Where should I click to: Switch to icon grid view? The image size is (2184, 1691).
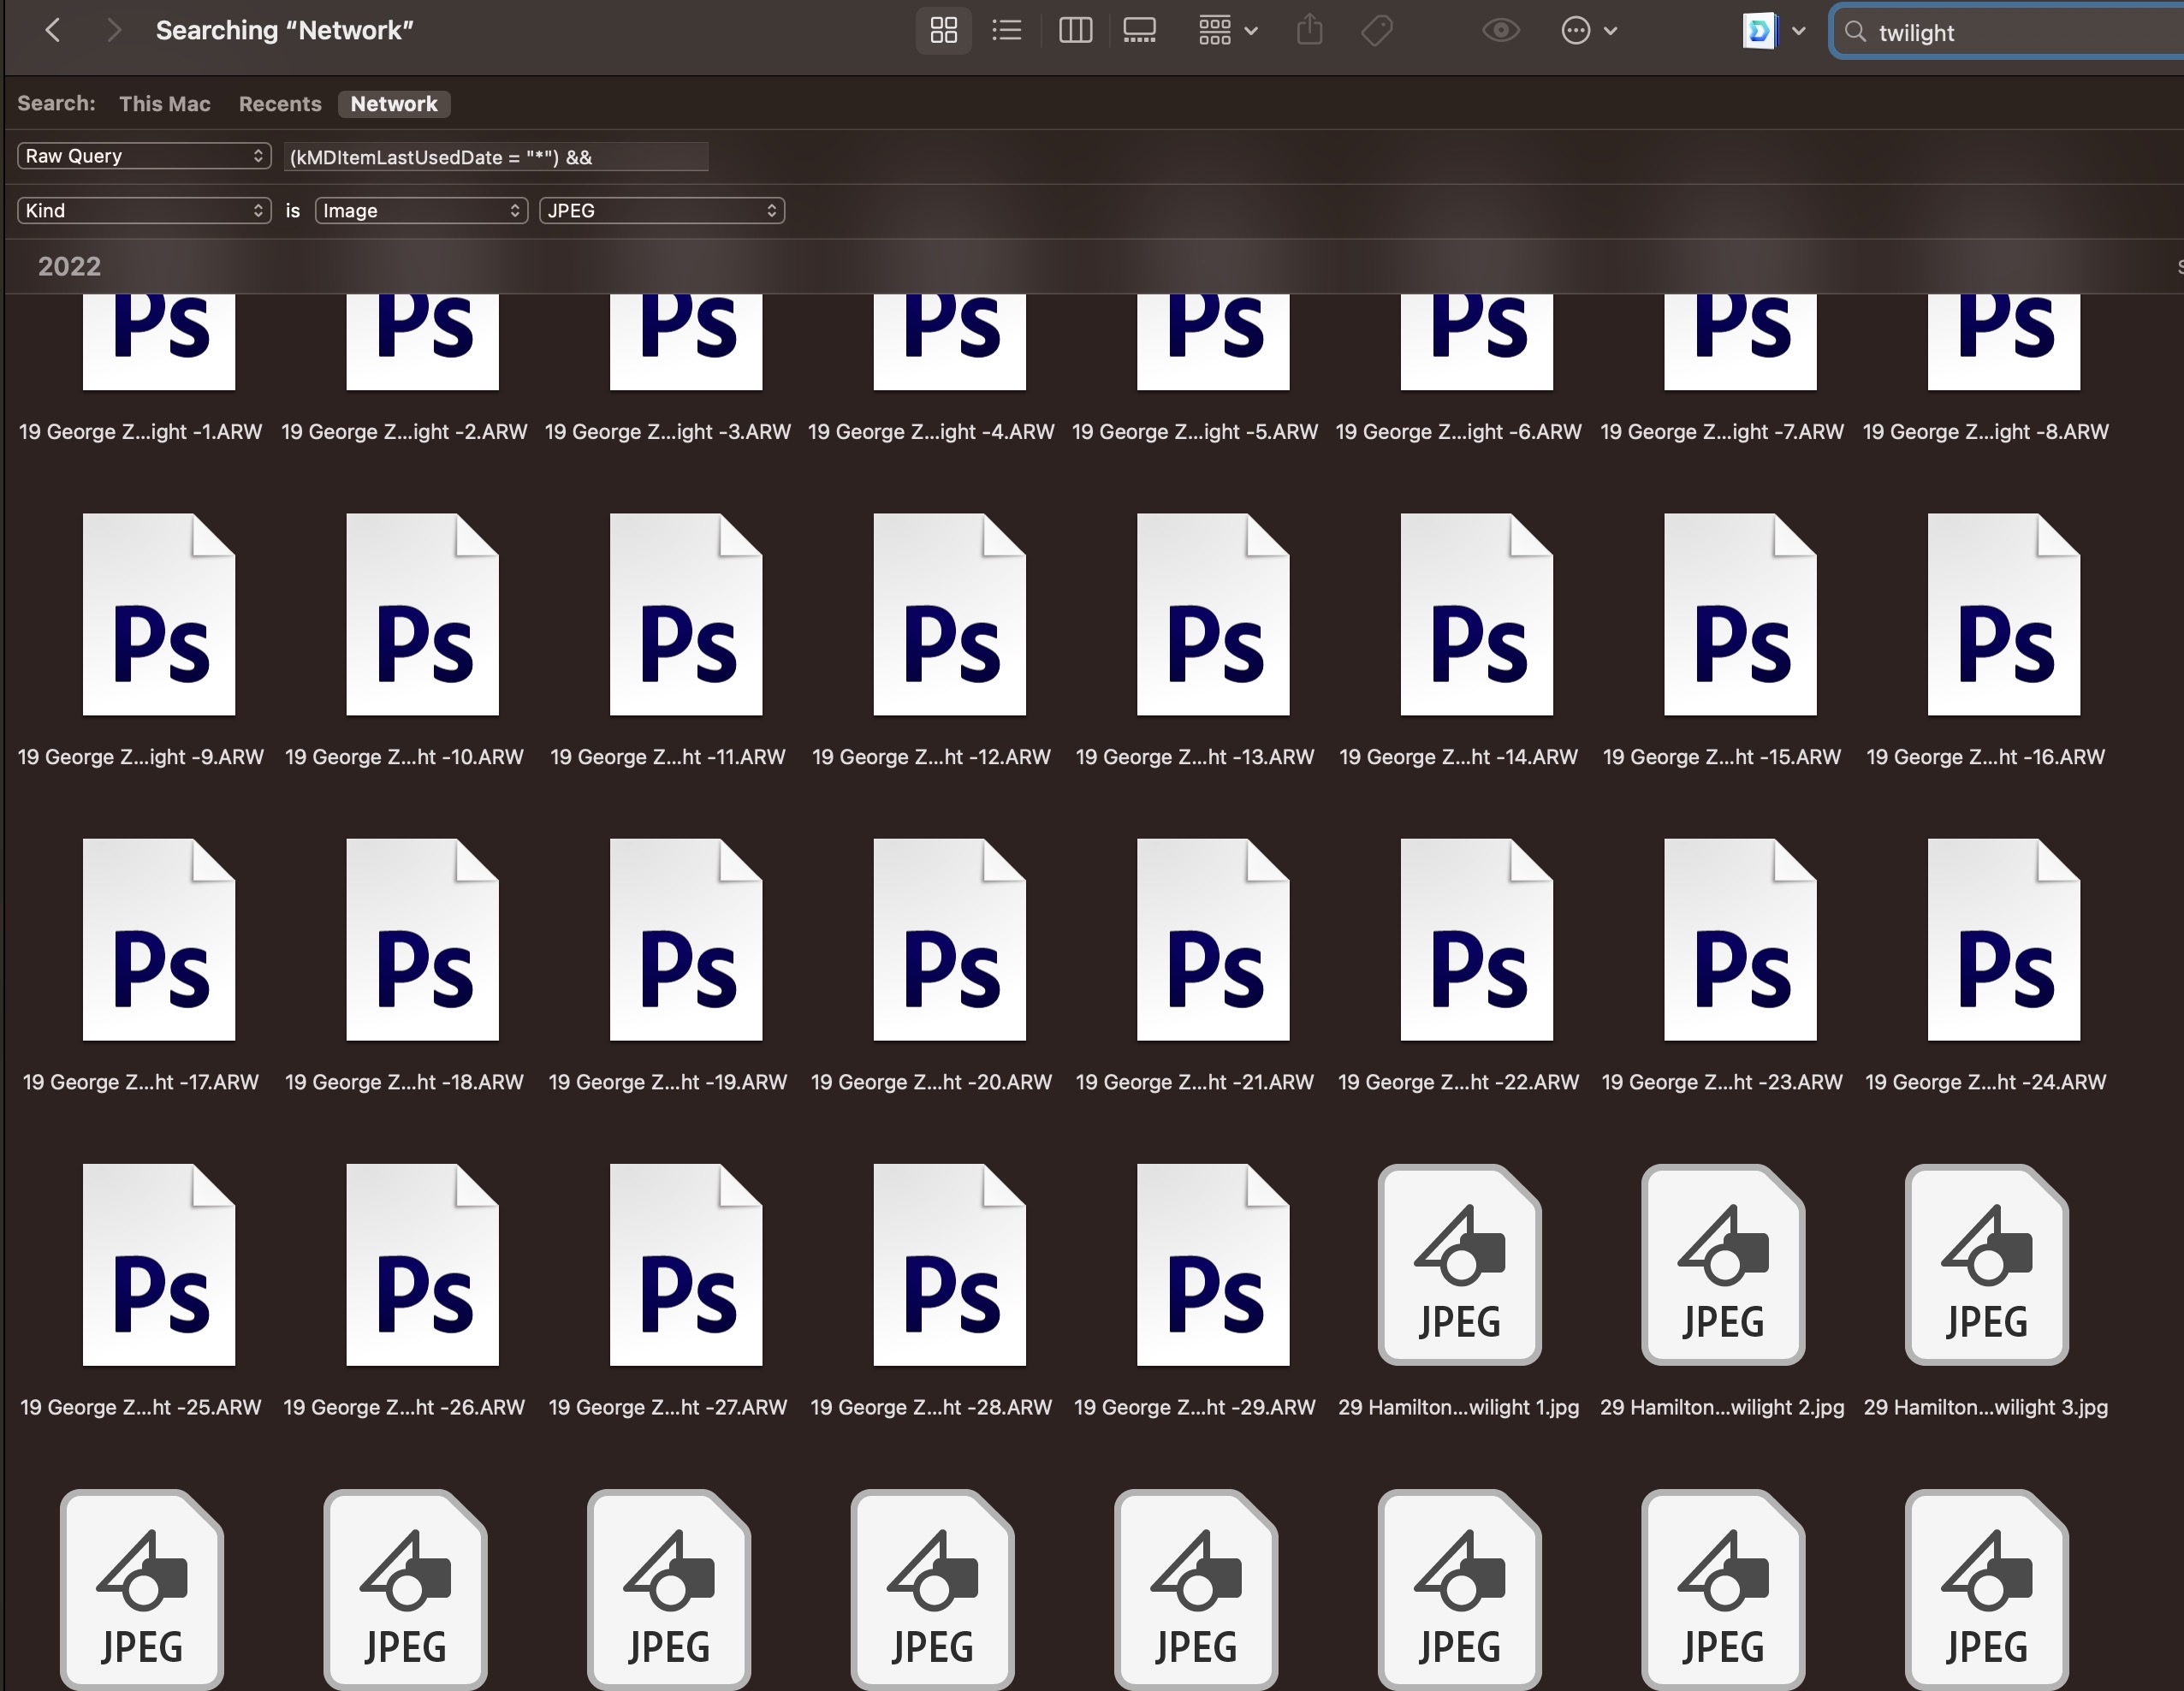pyautogui.click(x=943, y=31)
